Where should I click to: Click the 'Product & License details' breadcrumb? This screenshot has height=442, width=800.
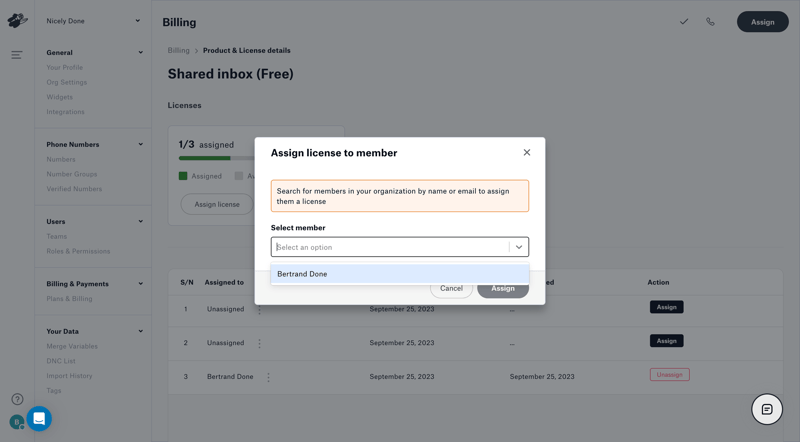click(x=246, y=51)
